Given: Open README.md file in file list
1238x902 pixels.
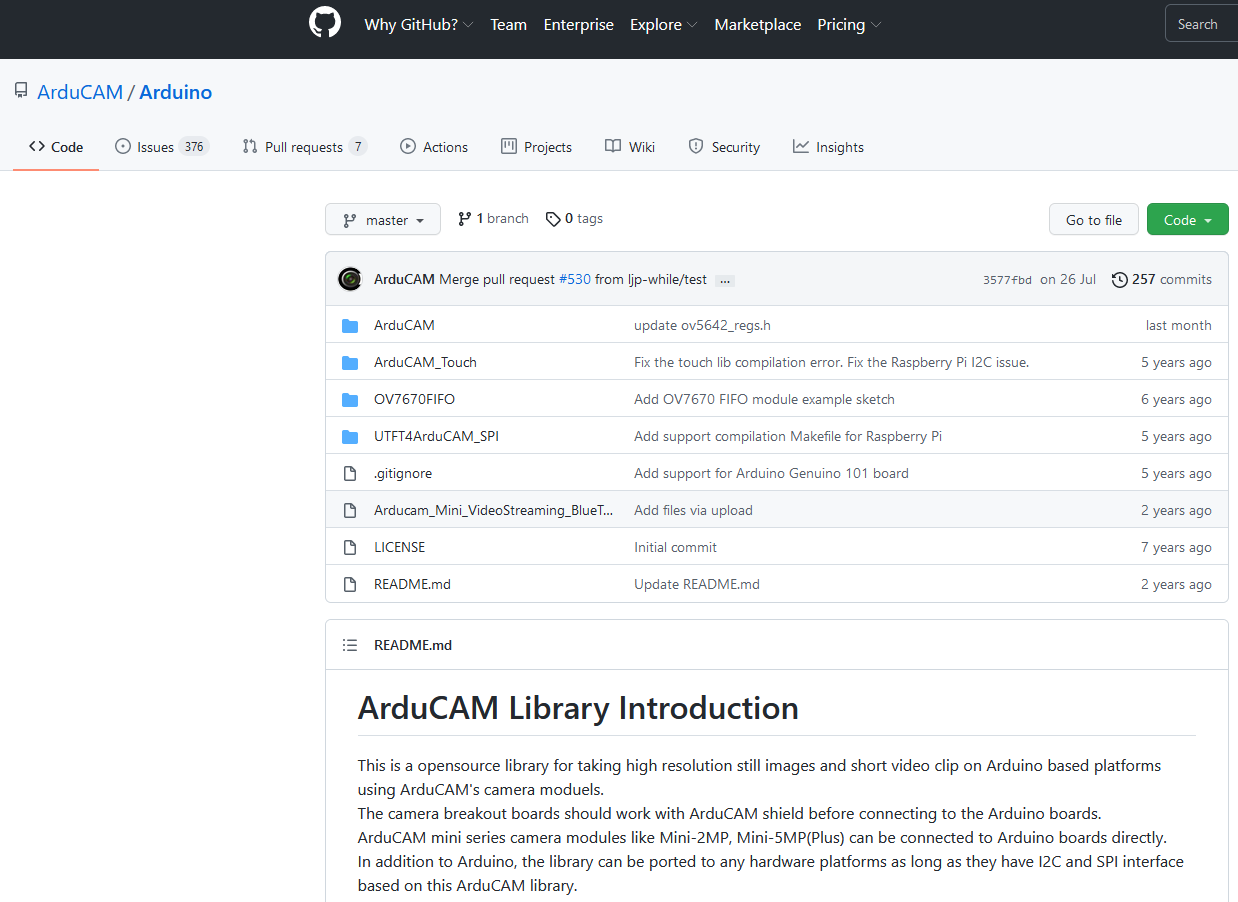Looking at the screenshot, I should pos(412,585).
